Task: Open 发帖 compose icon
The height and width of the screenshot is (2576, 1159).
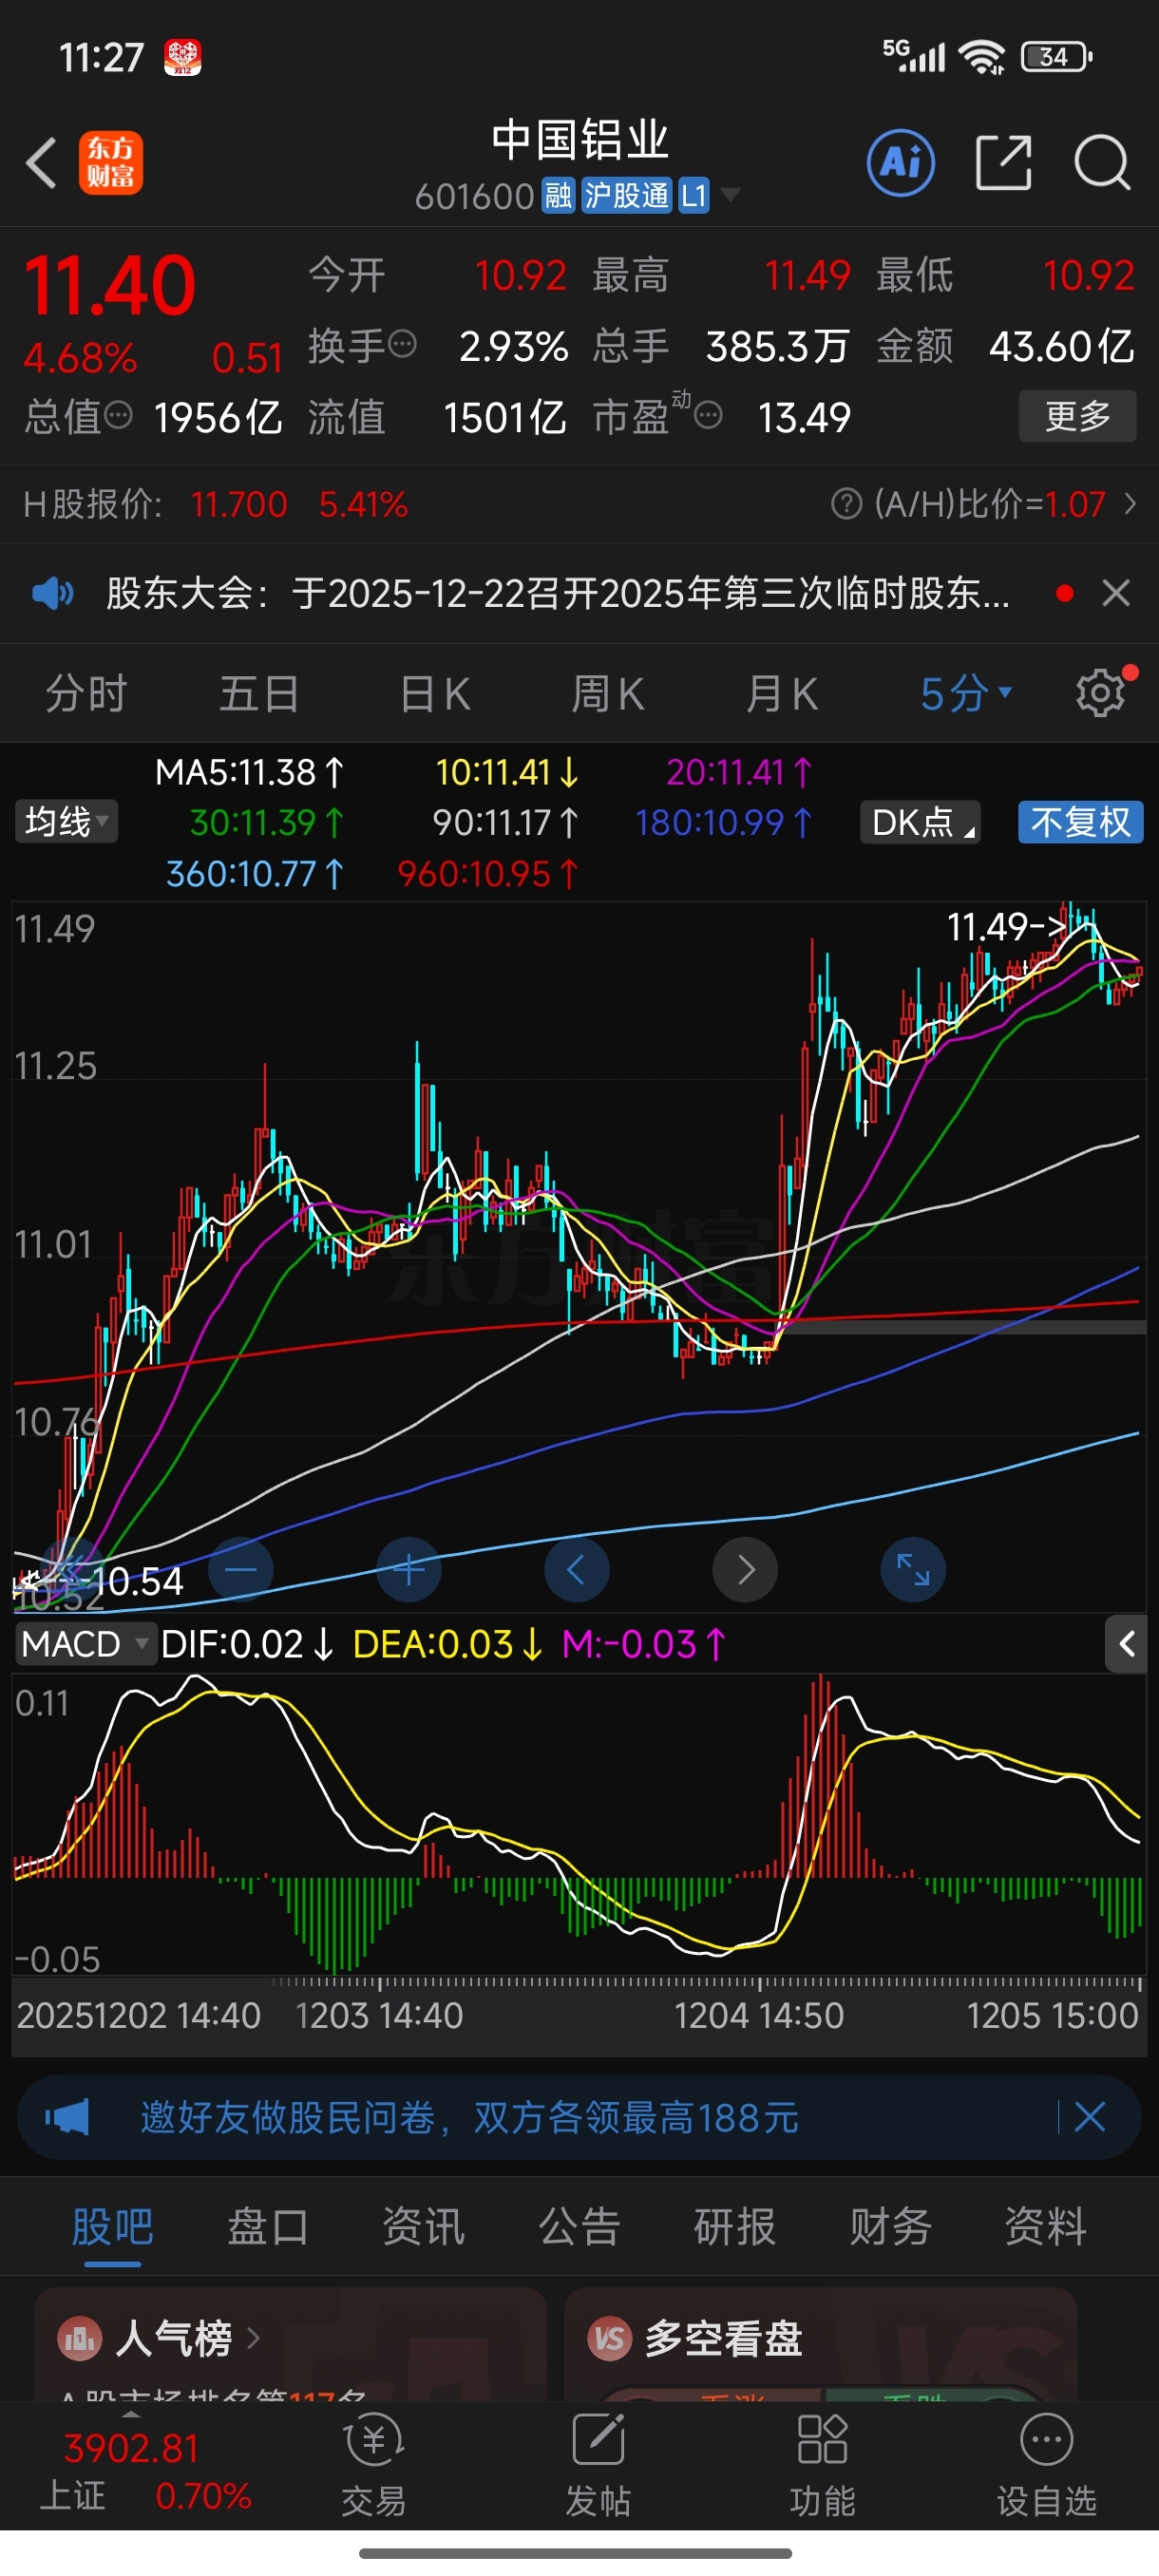Action: (598, 2466)
